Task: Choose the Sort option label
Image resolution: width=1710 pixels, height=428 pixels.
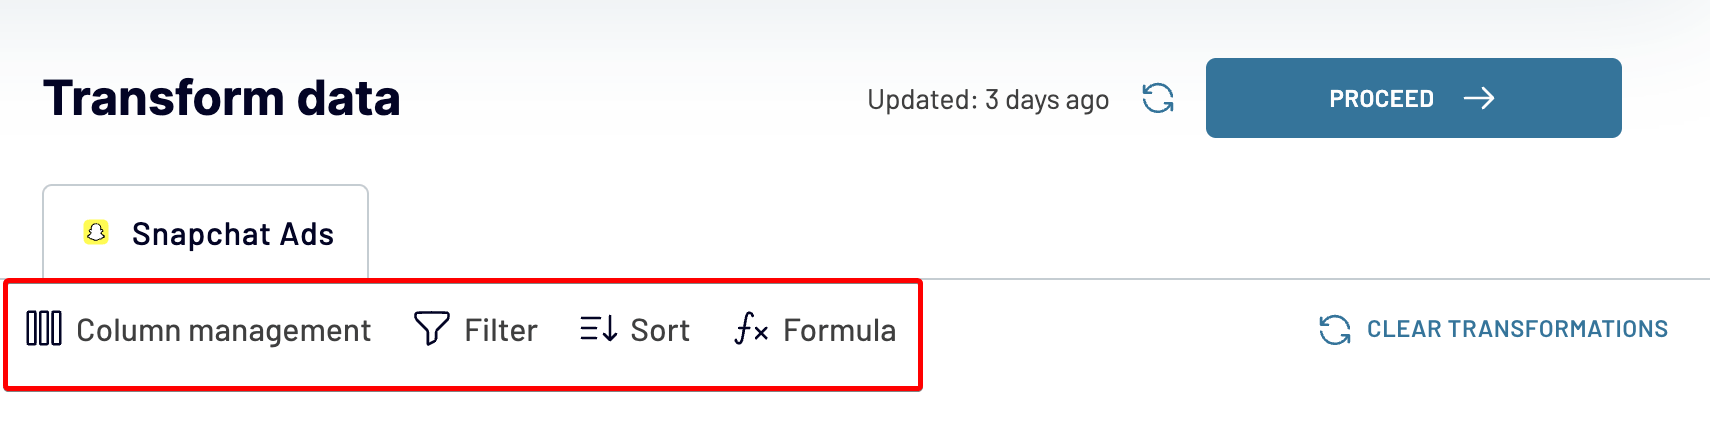Action: point(660,330)
